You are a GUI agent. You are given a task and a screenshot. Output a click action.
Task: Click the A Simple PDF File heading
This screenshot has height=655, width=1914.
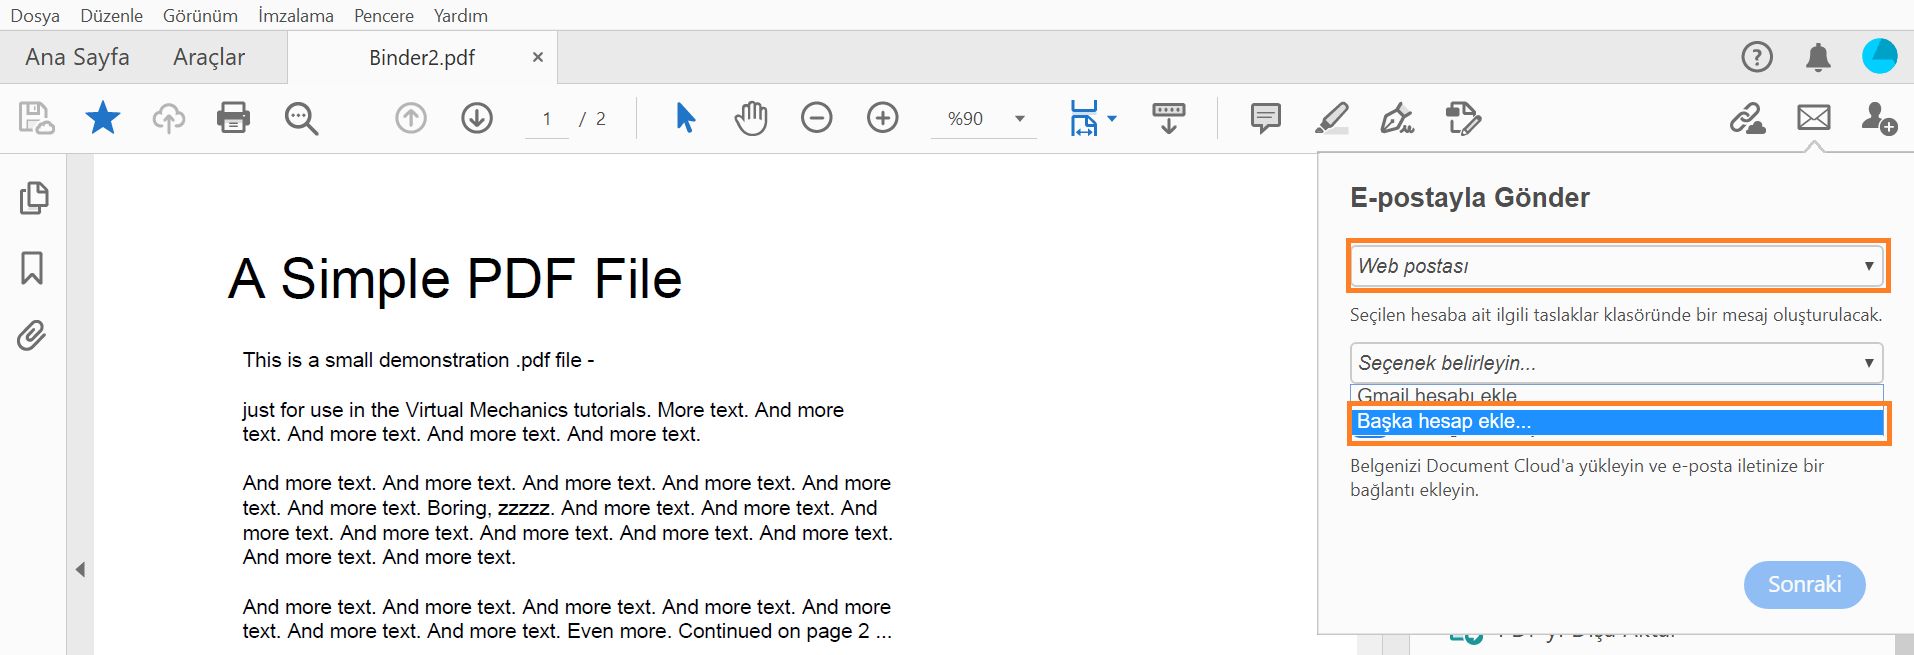coord(455,278)
